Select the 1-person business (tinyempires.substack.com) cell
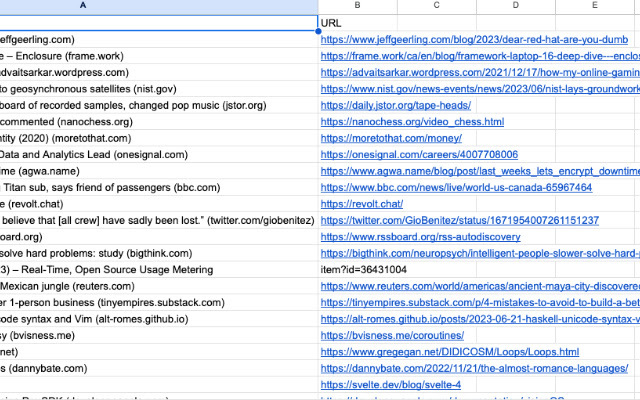640x400 pixels. [x=159, y=303]
